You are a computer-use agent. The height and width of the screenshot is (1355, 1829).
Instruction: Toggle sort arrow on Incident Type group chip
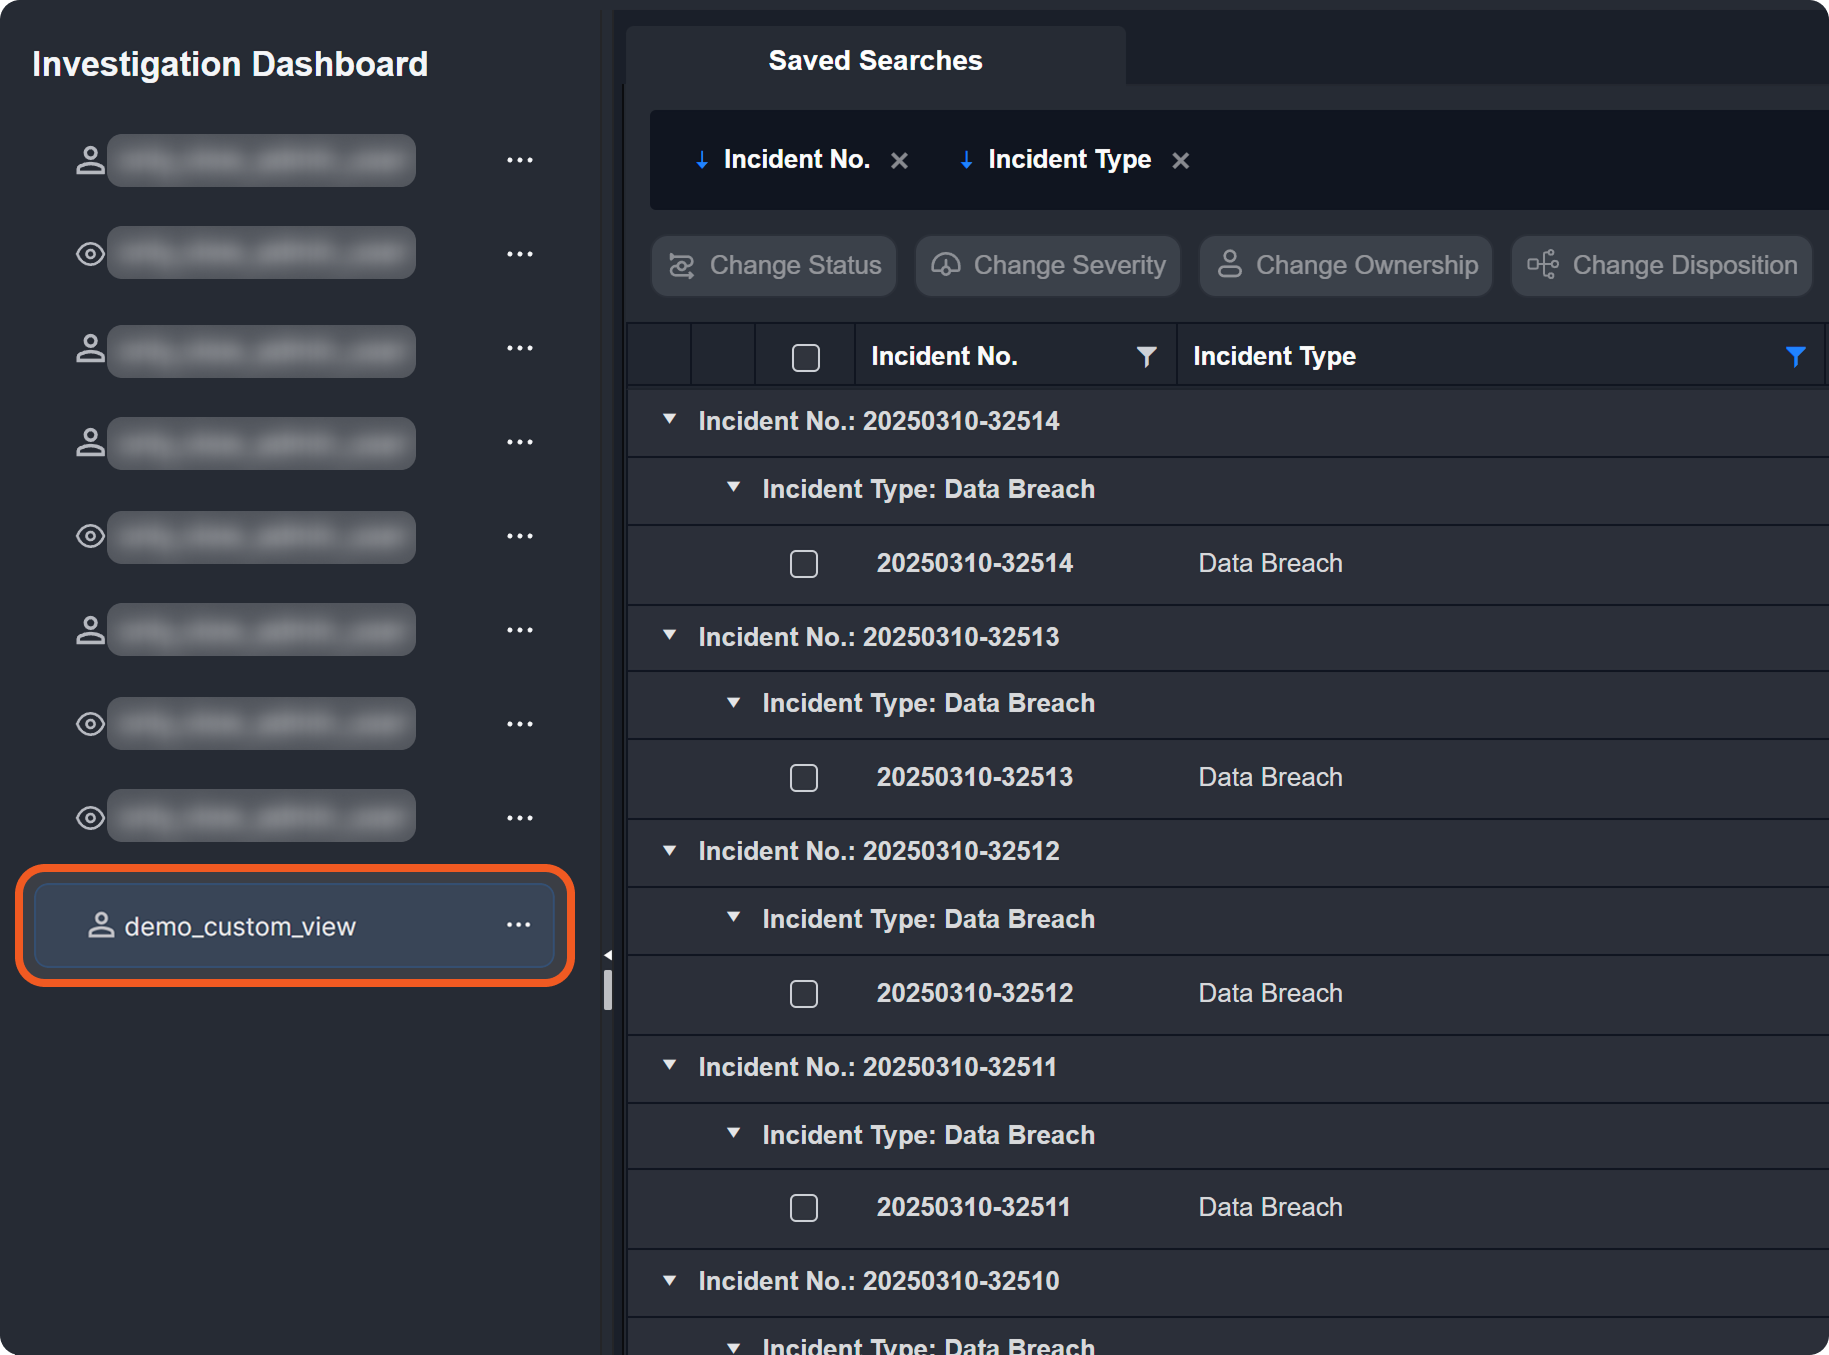[x=966, y=160]
